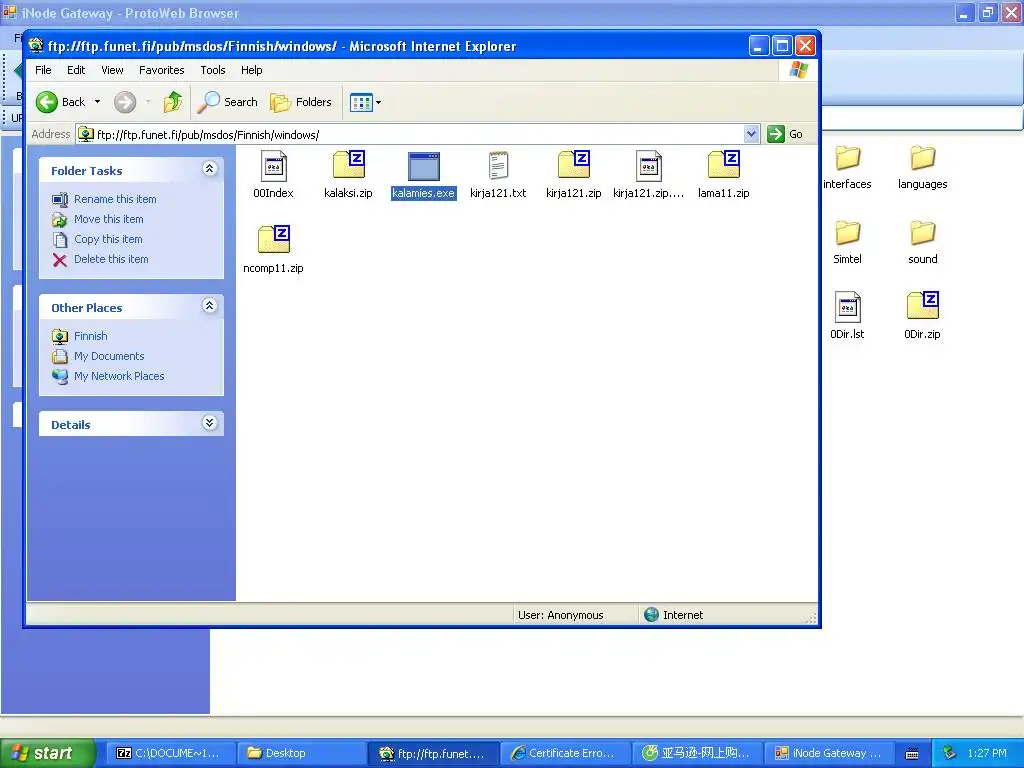Toggle the Folders pane button
This screenshot has width=1024, height=768.
301,102
